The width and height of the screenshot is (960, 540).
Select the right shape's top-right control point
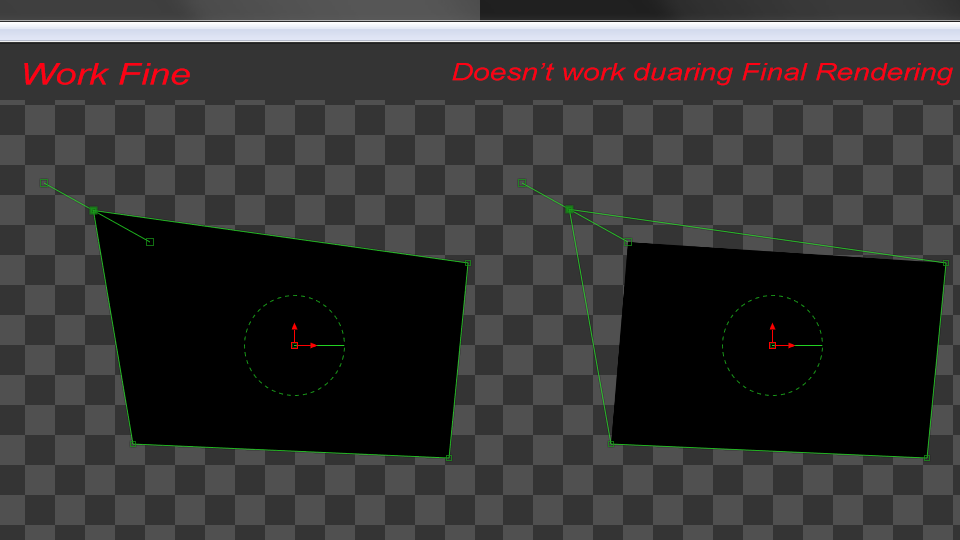(x=946, y=263)
